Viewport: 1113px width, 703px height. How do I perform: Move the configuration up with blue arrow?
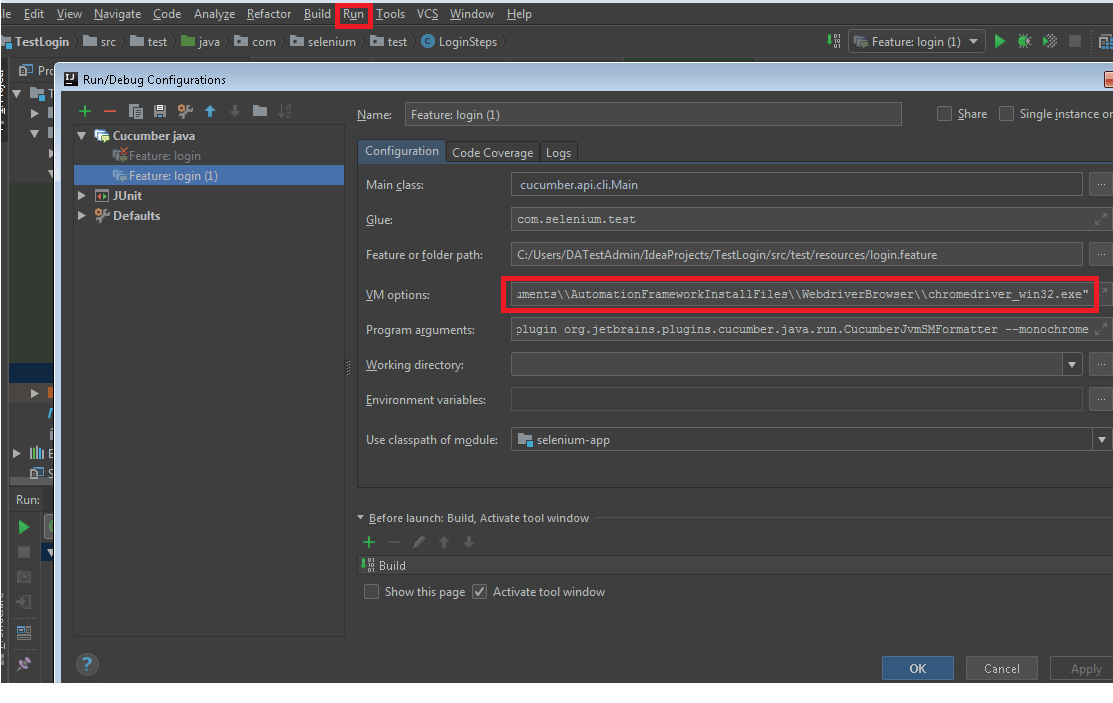point(210,111)
